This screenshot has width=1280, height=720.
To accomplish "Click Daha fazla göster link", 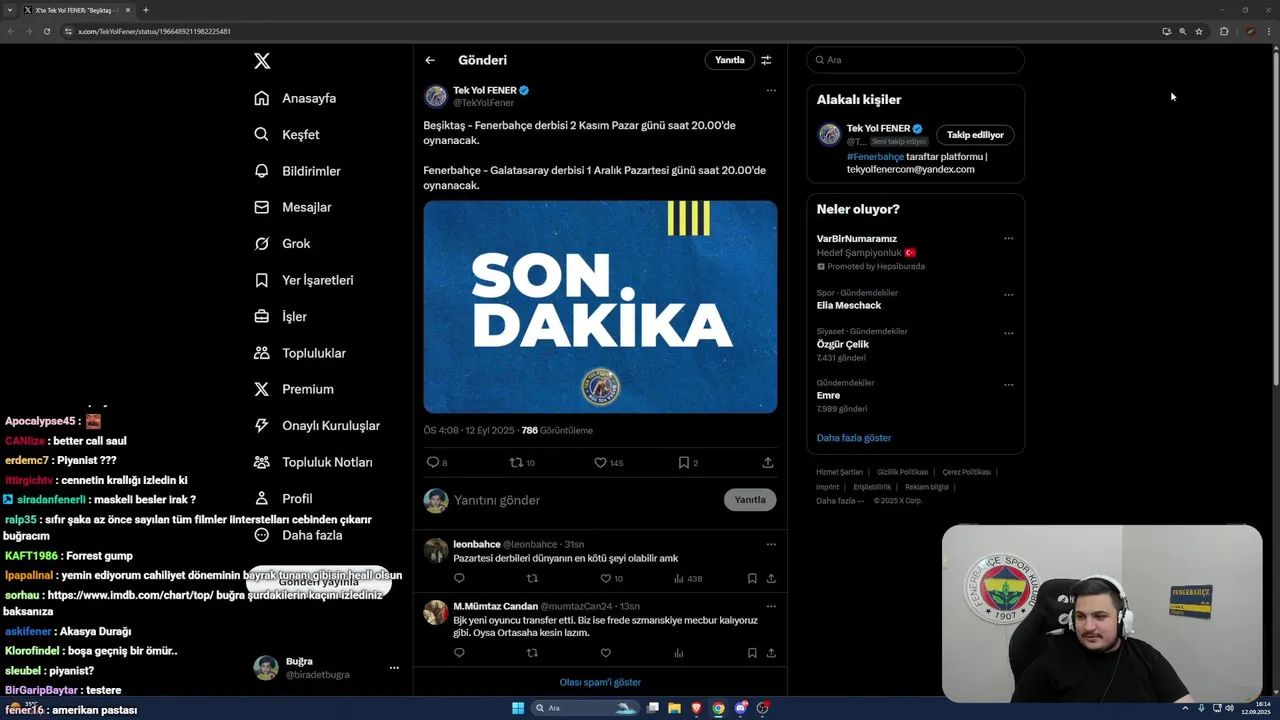I will [x=854, y=438].
